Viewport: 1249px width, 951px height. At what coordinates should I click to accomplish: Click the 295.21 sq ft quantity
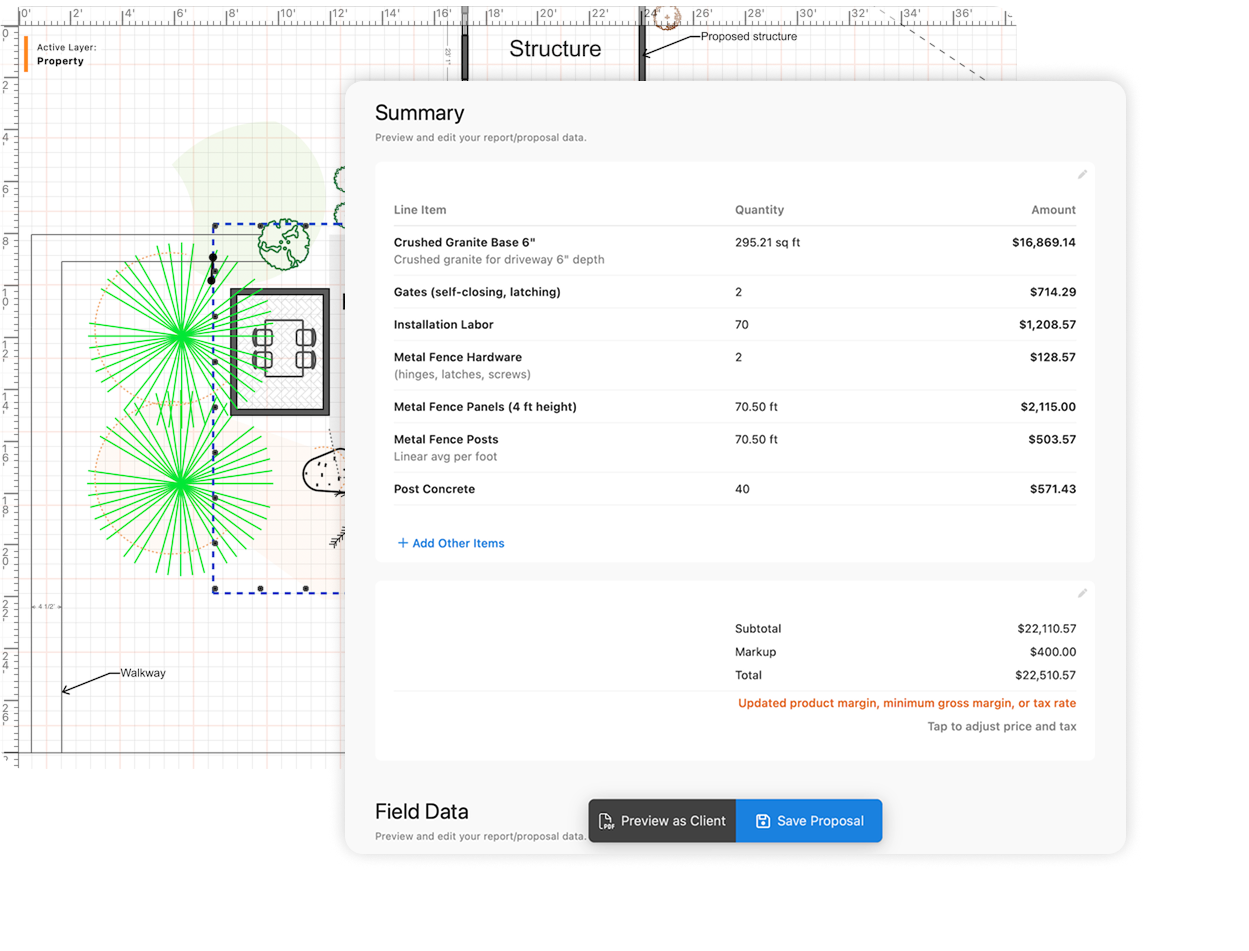click(x=770, y=242)
